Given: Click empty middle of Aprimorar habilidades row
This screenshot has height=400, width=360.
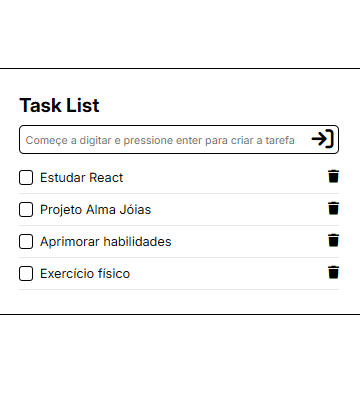Looking at the screenshot, I should pyautogui.click(x=248, y=242).
